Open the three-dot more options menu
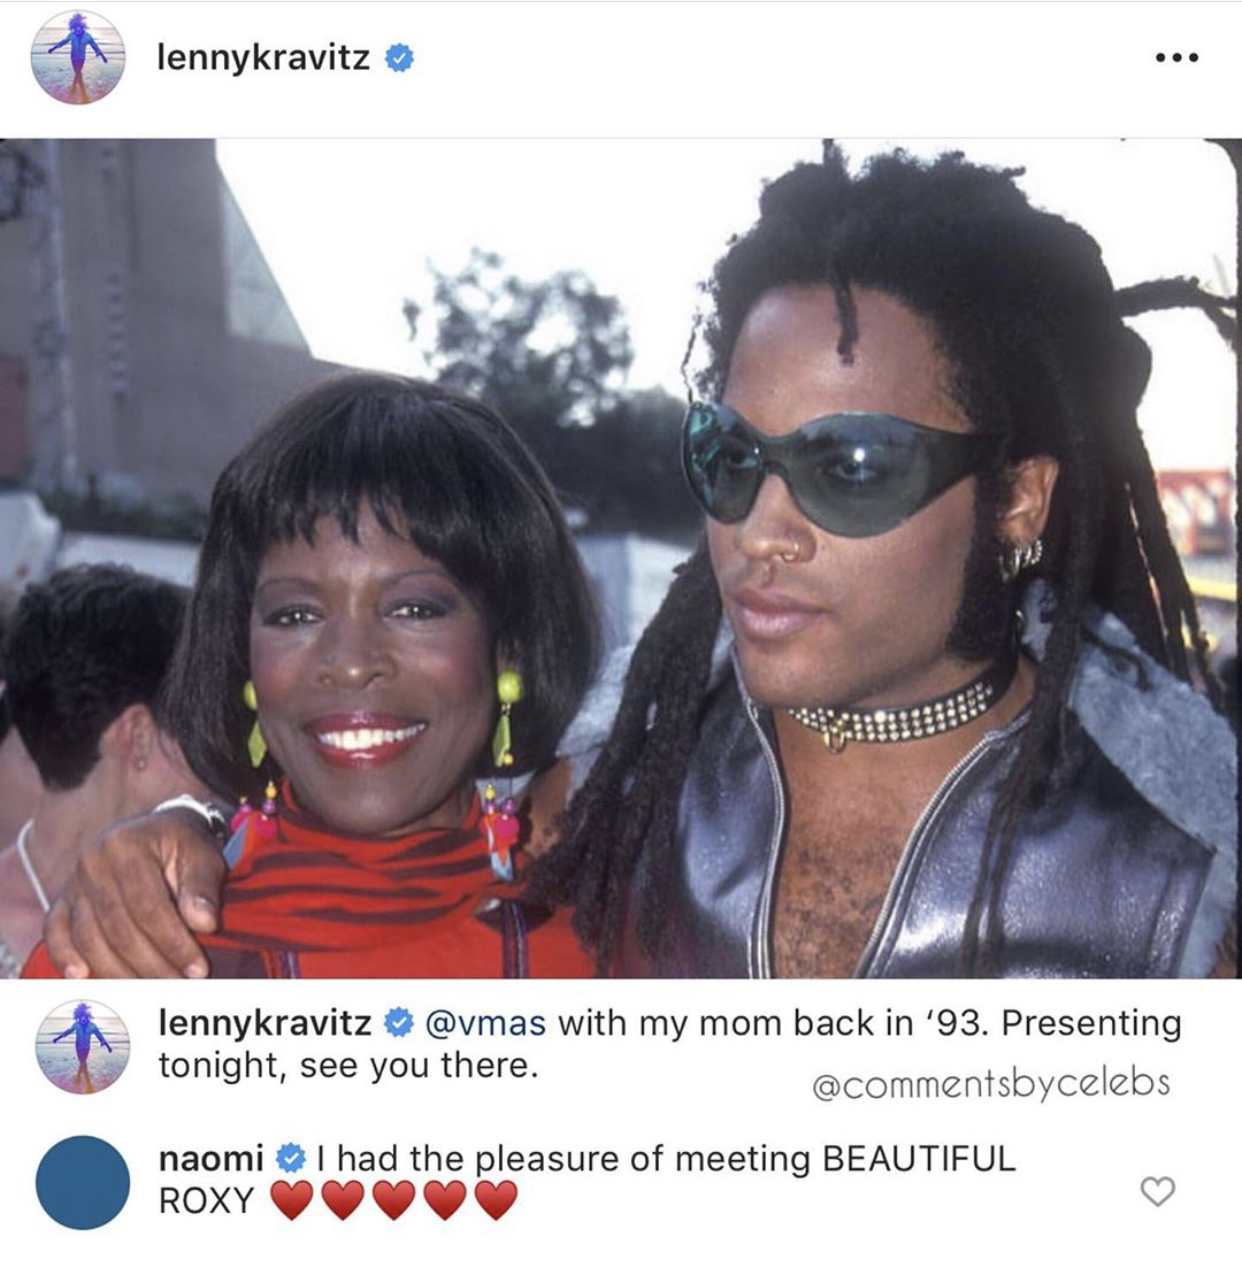Viewport: 1242px width, 1261px height. pyautogui.click(x=1177, y=58)
